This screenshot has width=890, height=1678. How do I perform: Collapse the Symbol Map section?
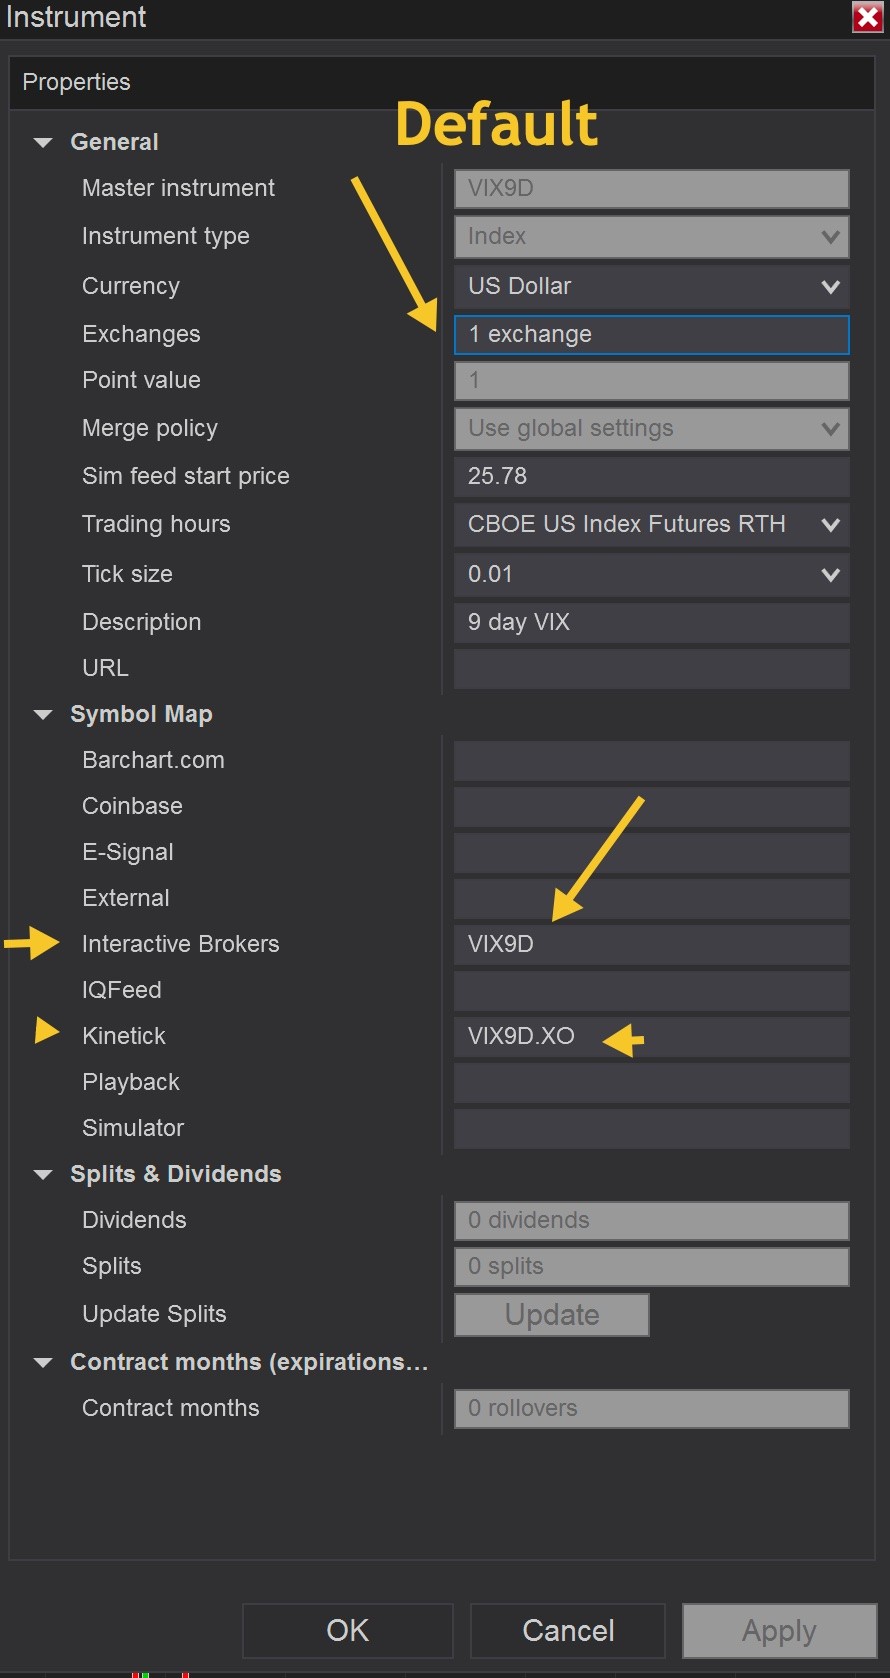point(43,715)
